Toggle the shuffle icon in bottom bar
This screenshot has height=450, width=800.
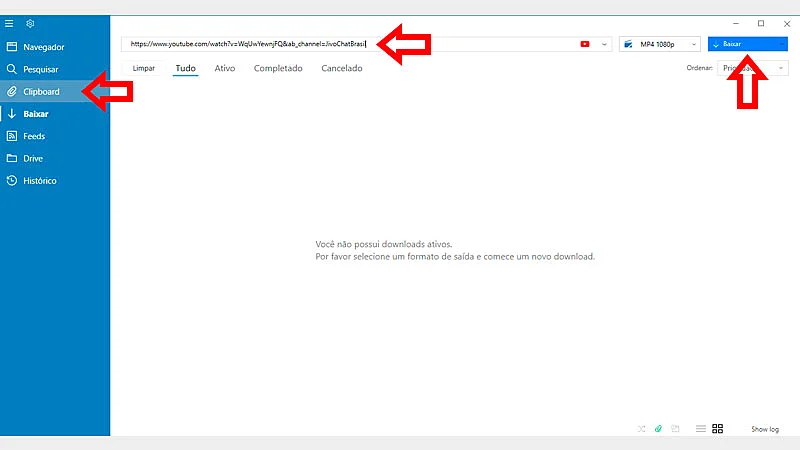641,429
